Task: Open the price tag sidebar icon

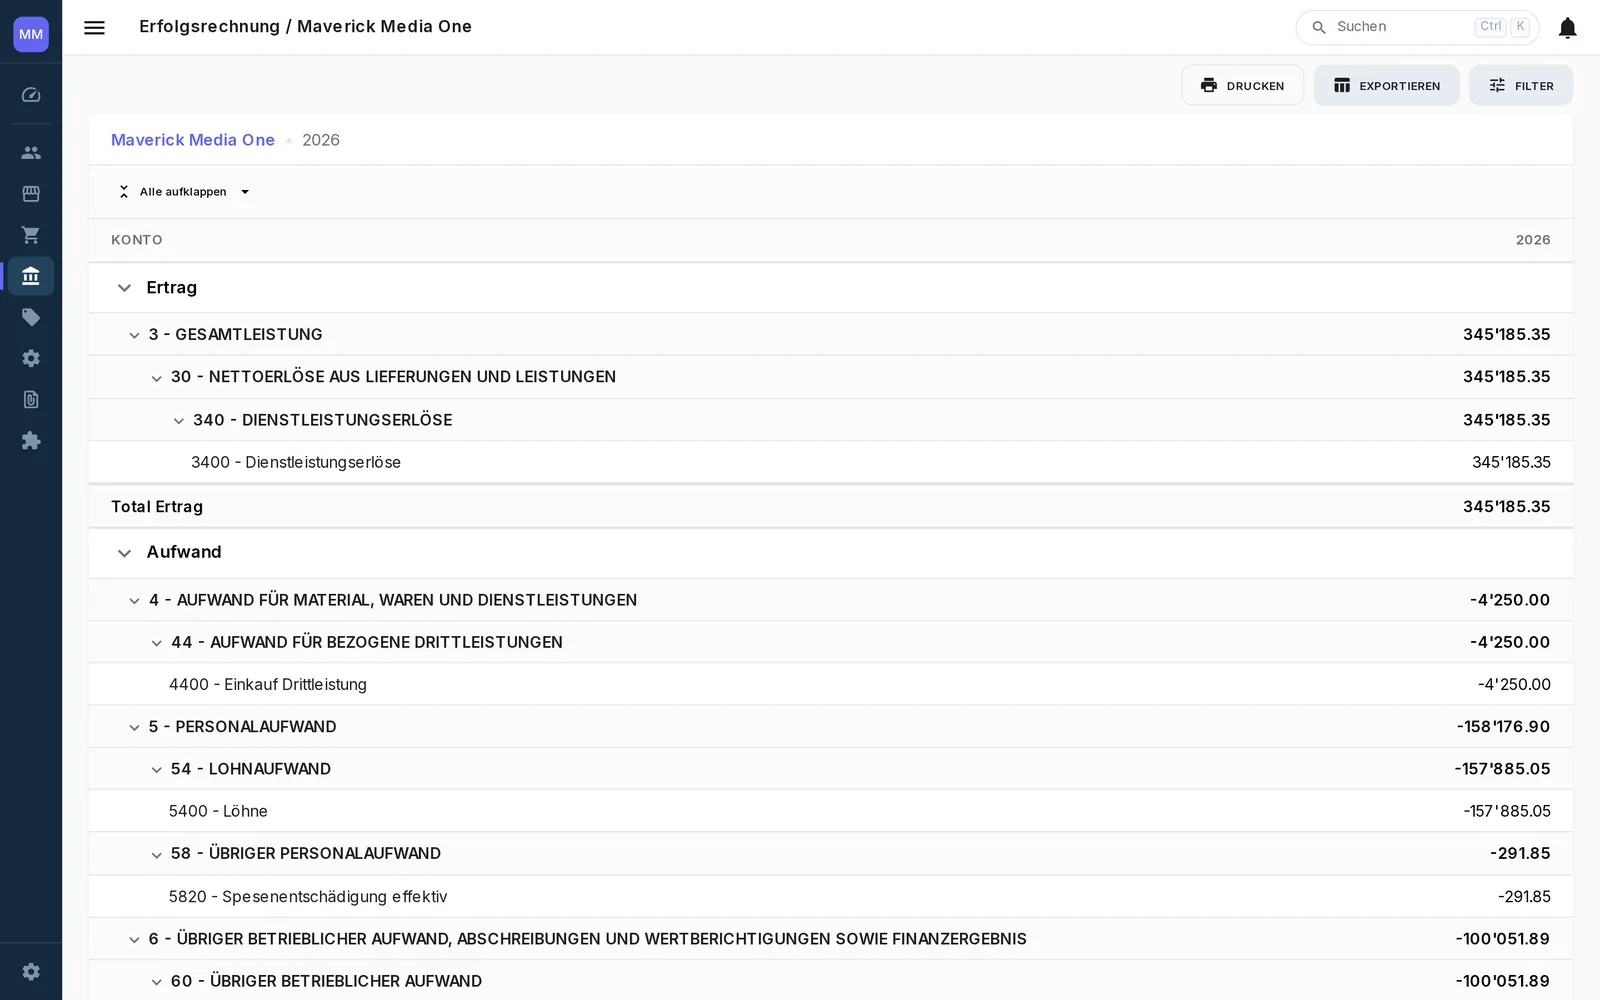Action: click(x=31, y=318)
